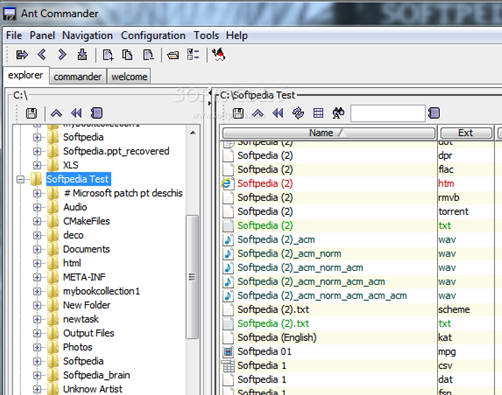This screenshot has height=395, width=502.
Task: Open the Configuration menu
Action: [153, 35]
